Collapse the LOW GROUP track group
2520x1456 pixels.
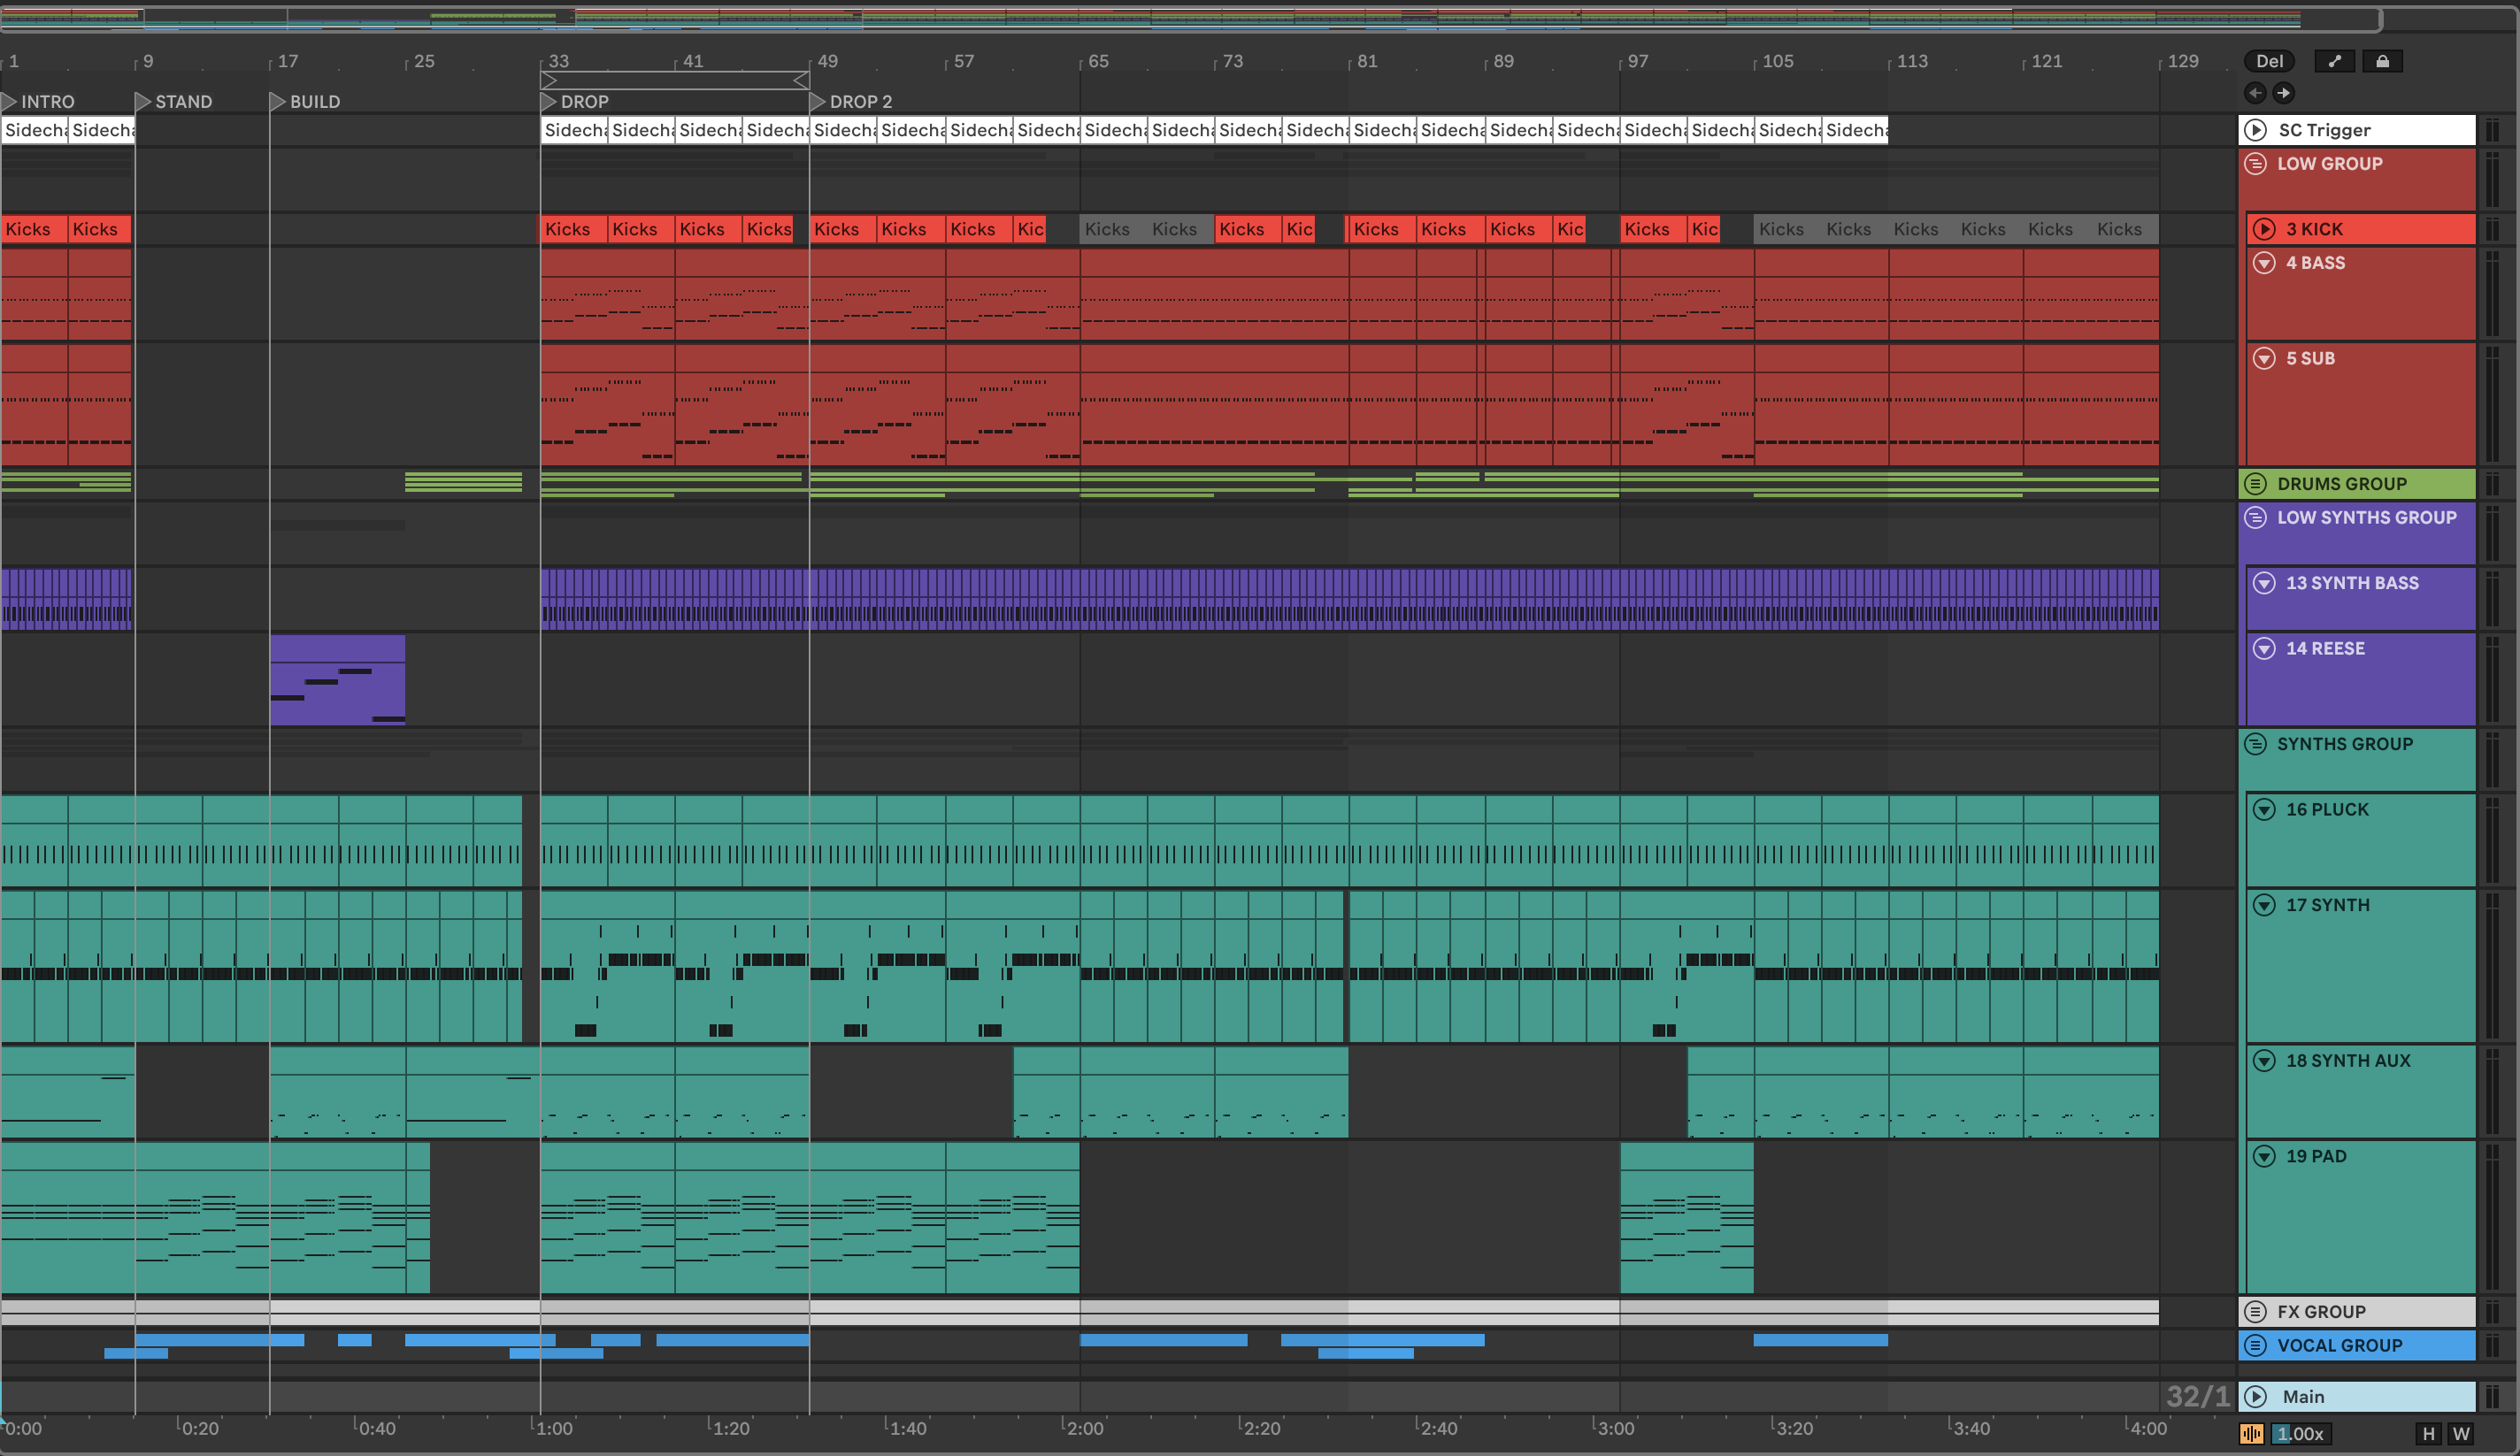coord(2255,164)
